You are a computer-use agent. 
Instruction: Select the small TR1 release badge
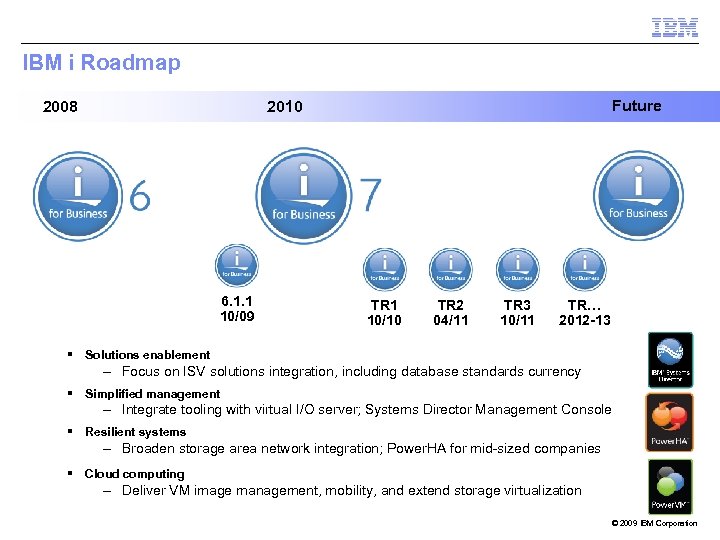(x=385, y=270)
